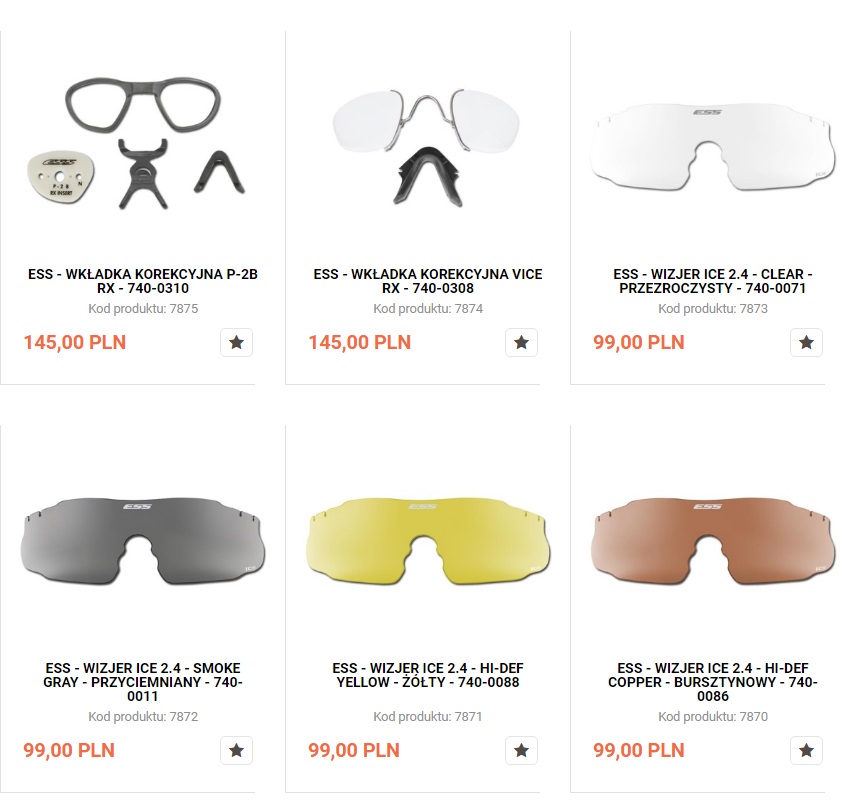The width and height of the screenshot is (844, 805).
Task: View the yellow Hi-Def lens image
Action: tap(427, 541)
